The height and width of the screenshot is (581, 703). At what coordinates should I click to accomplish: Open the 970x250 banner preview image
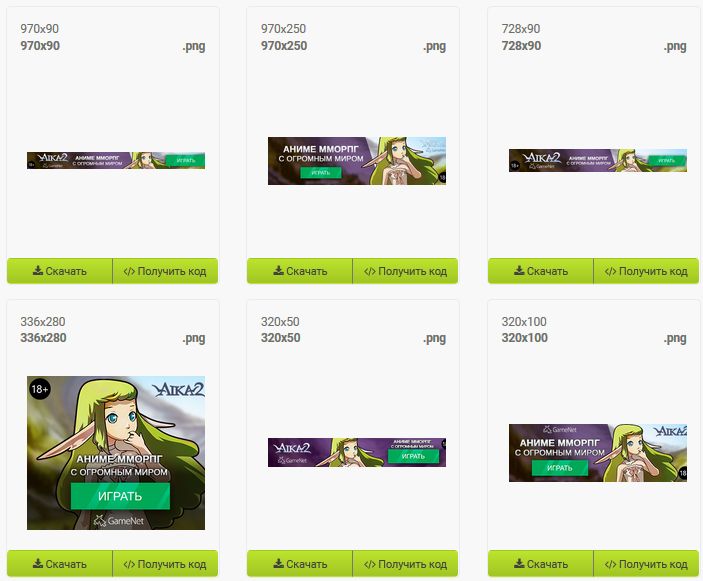(357, 161)
